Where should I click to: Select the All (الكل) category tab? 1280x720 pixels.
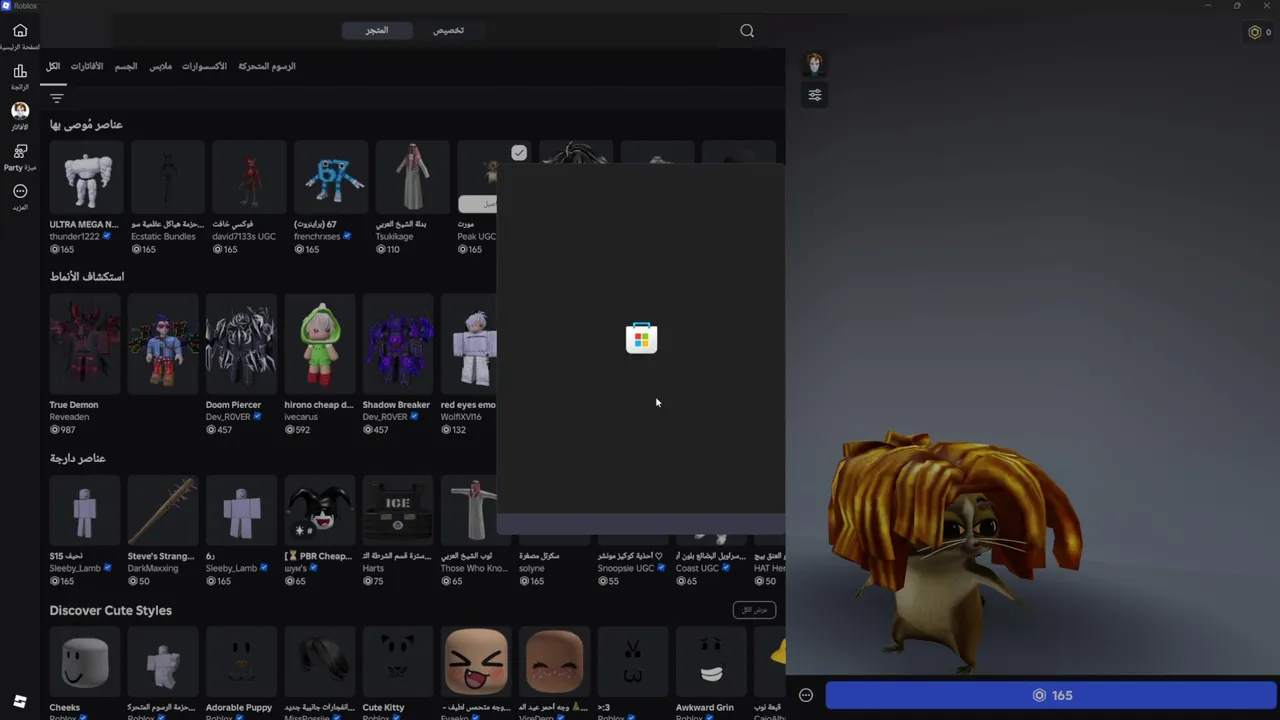[x=53, y=66]
